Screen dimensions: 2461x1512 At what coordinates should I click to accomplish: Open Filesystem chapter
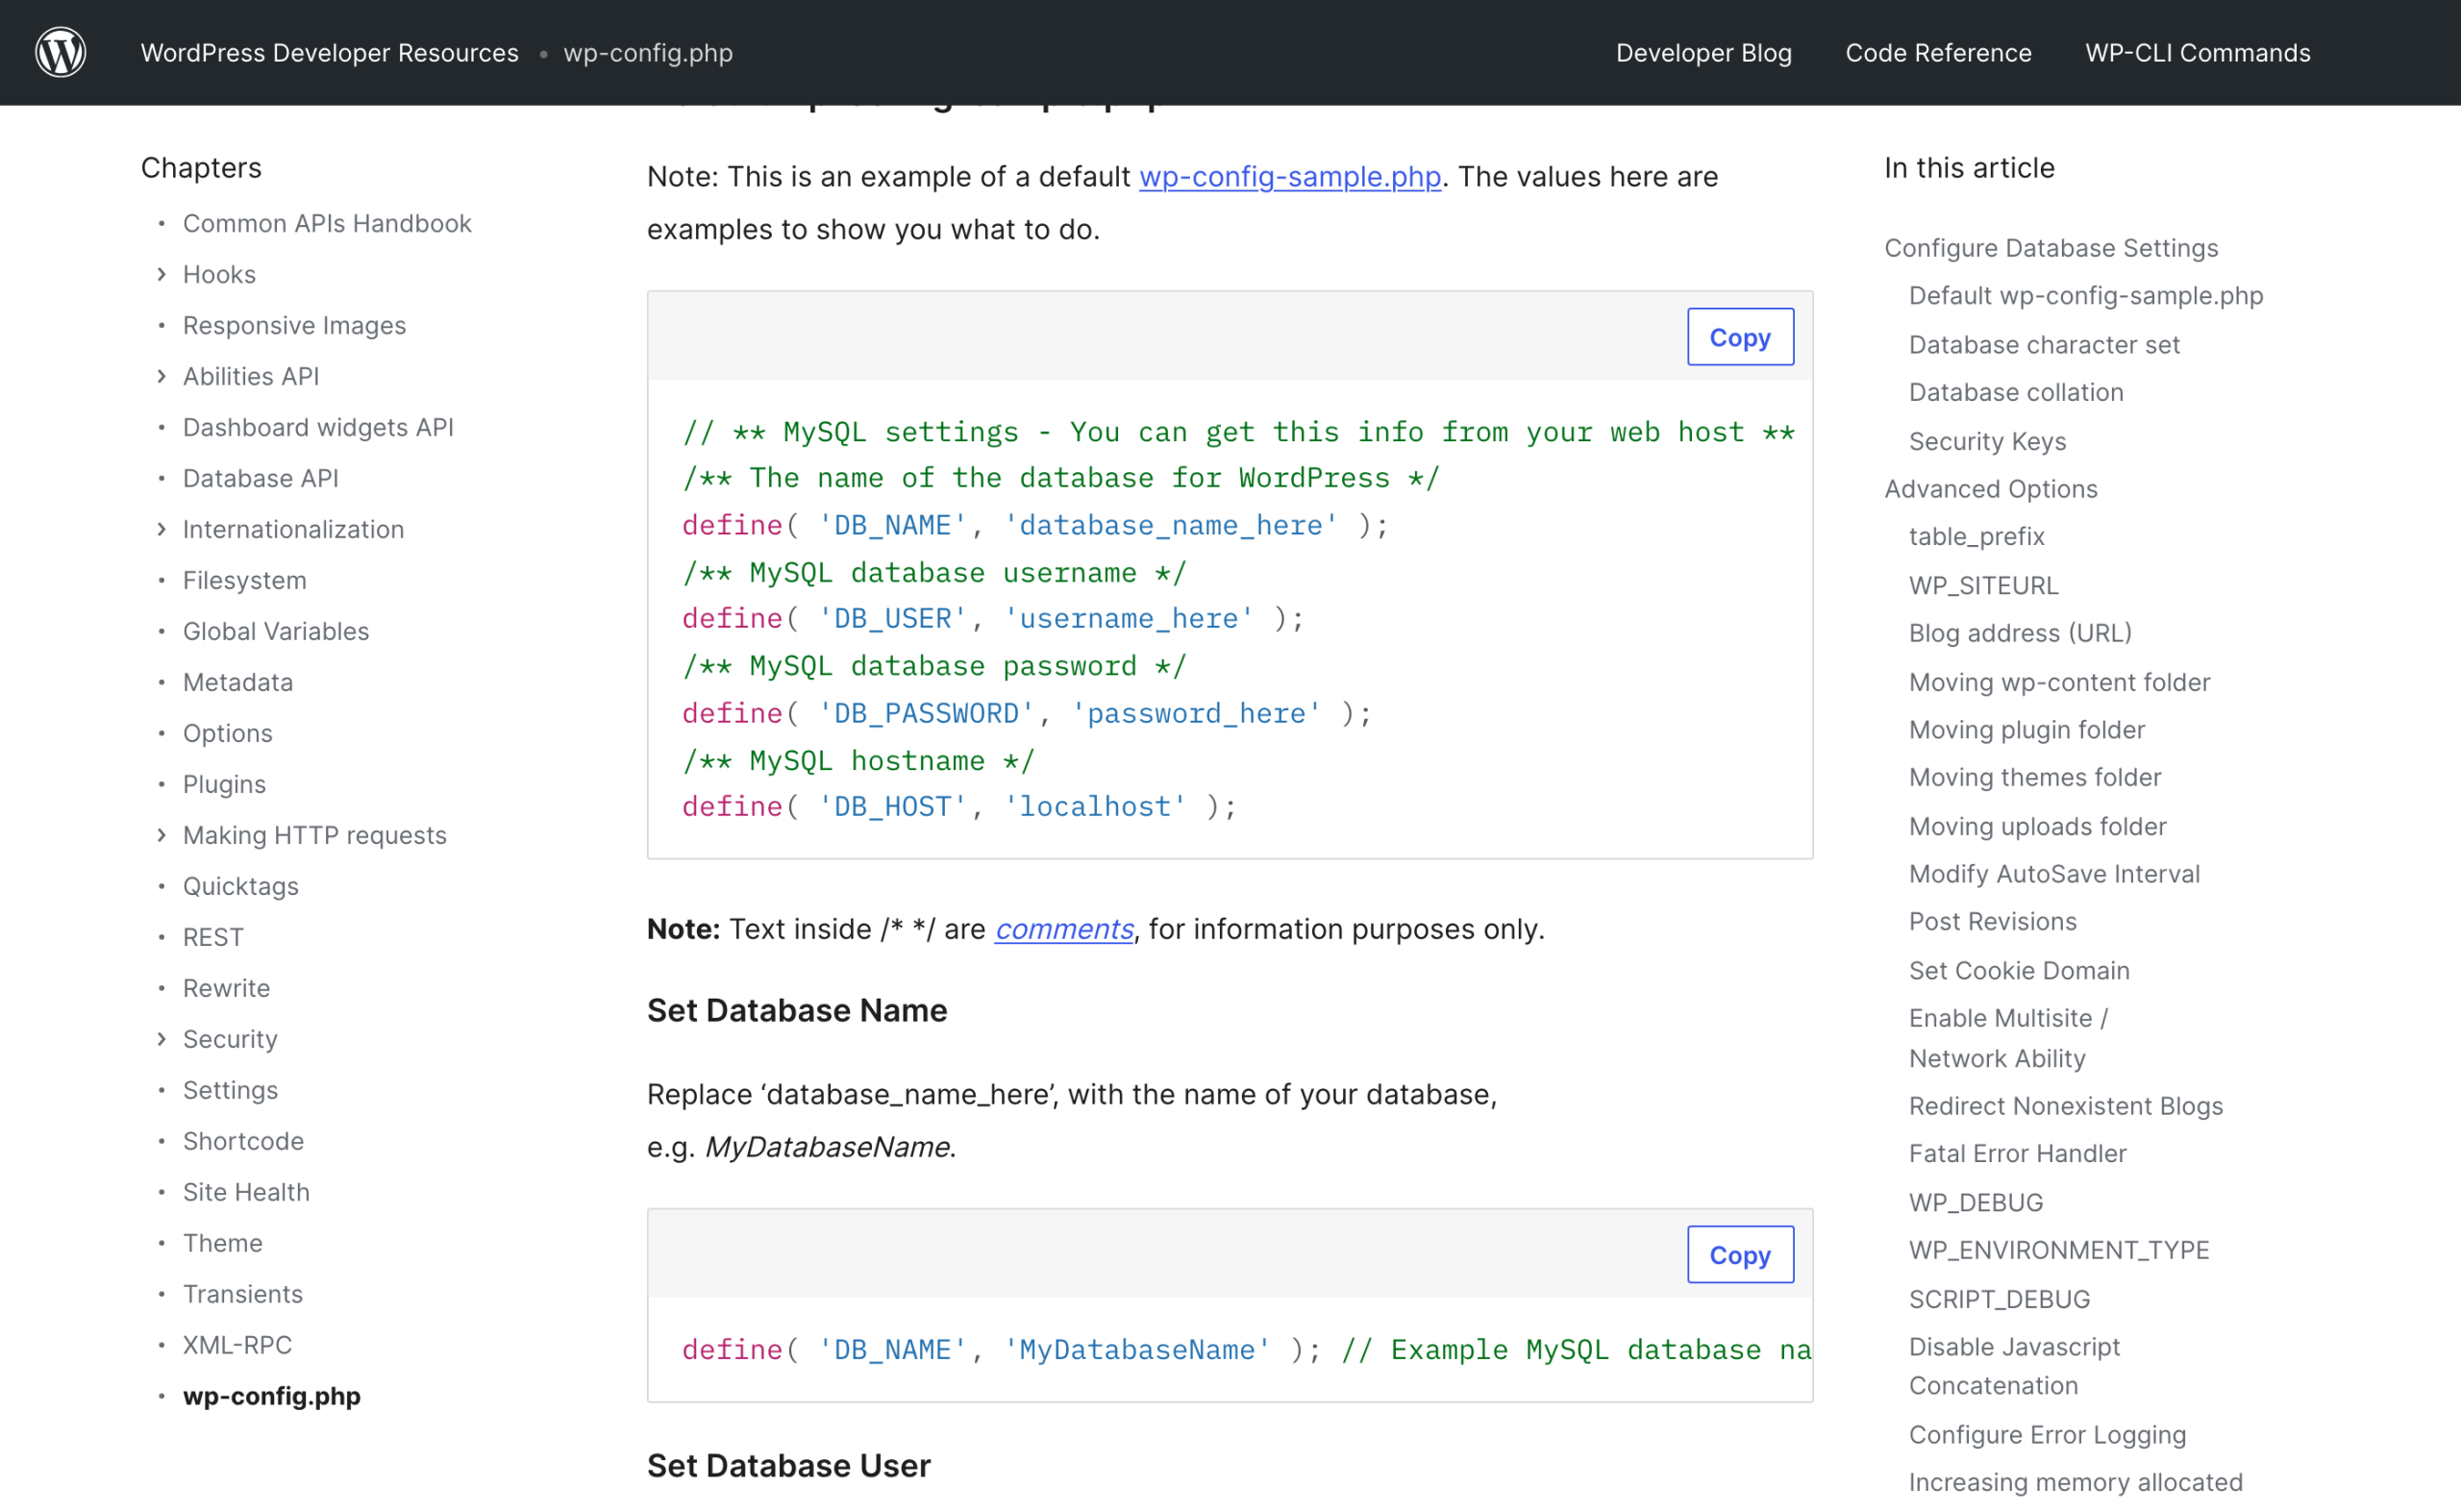244,580
